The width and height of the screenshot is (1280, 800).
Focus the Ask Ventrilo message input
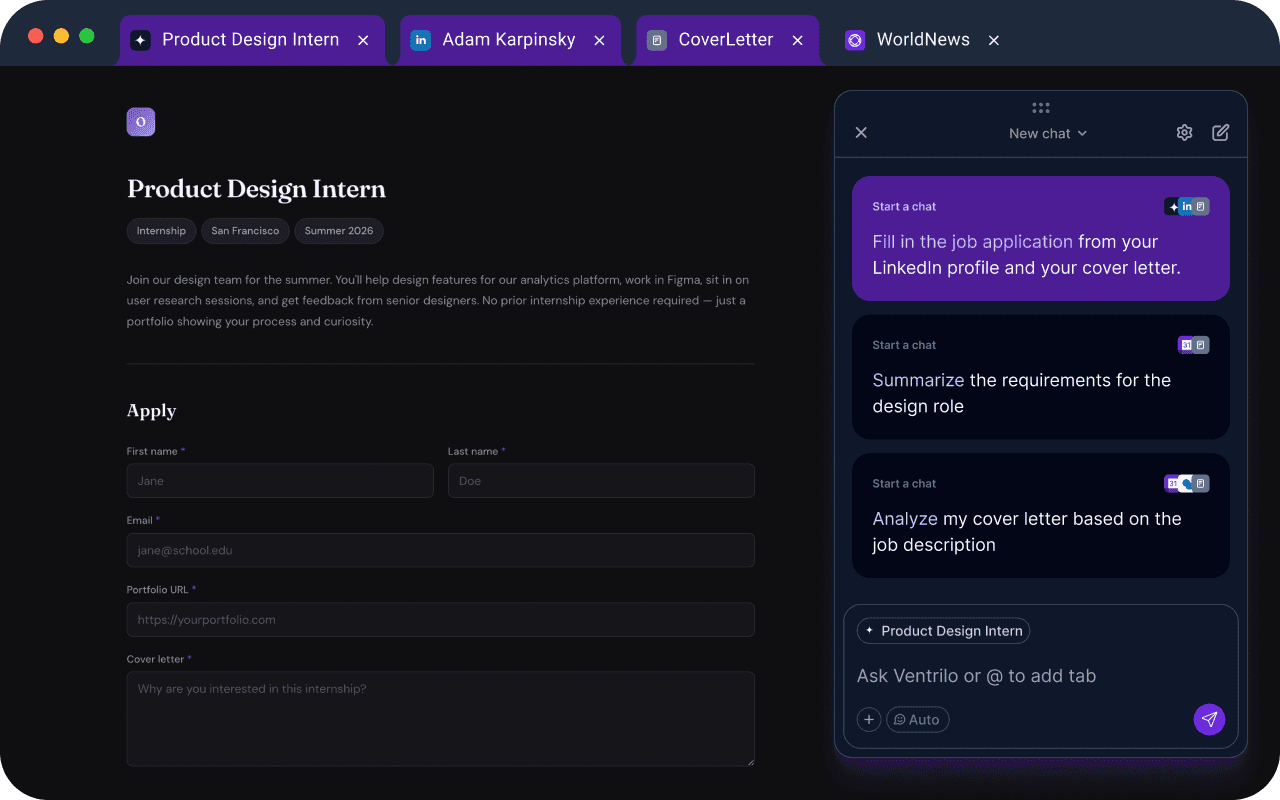point(1041,676)
